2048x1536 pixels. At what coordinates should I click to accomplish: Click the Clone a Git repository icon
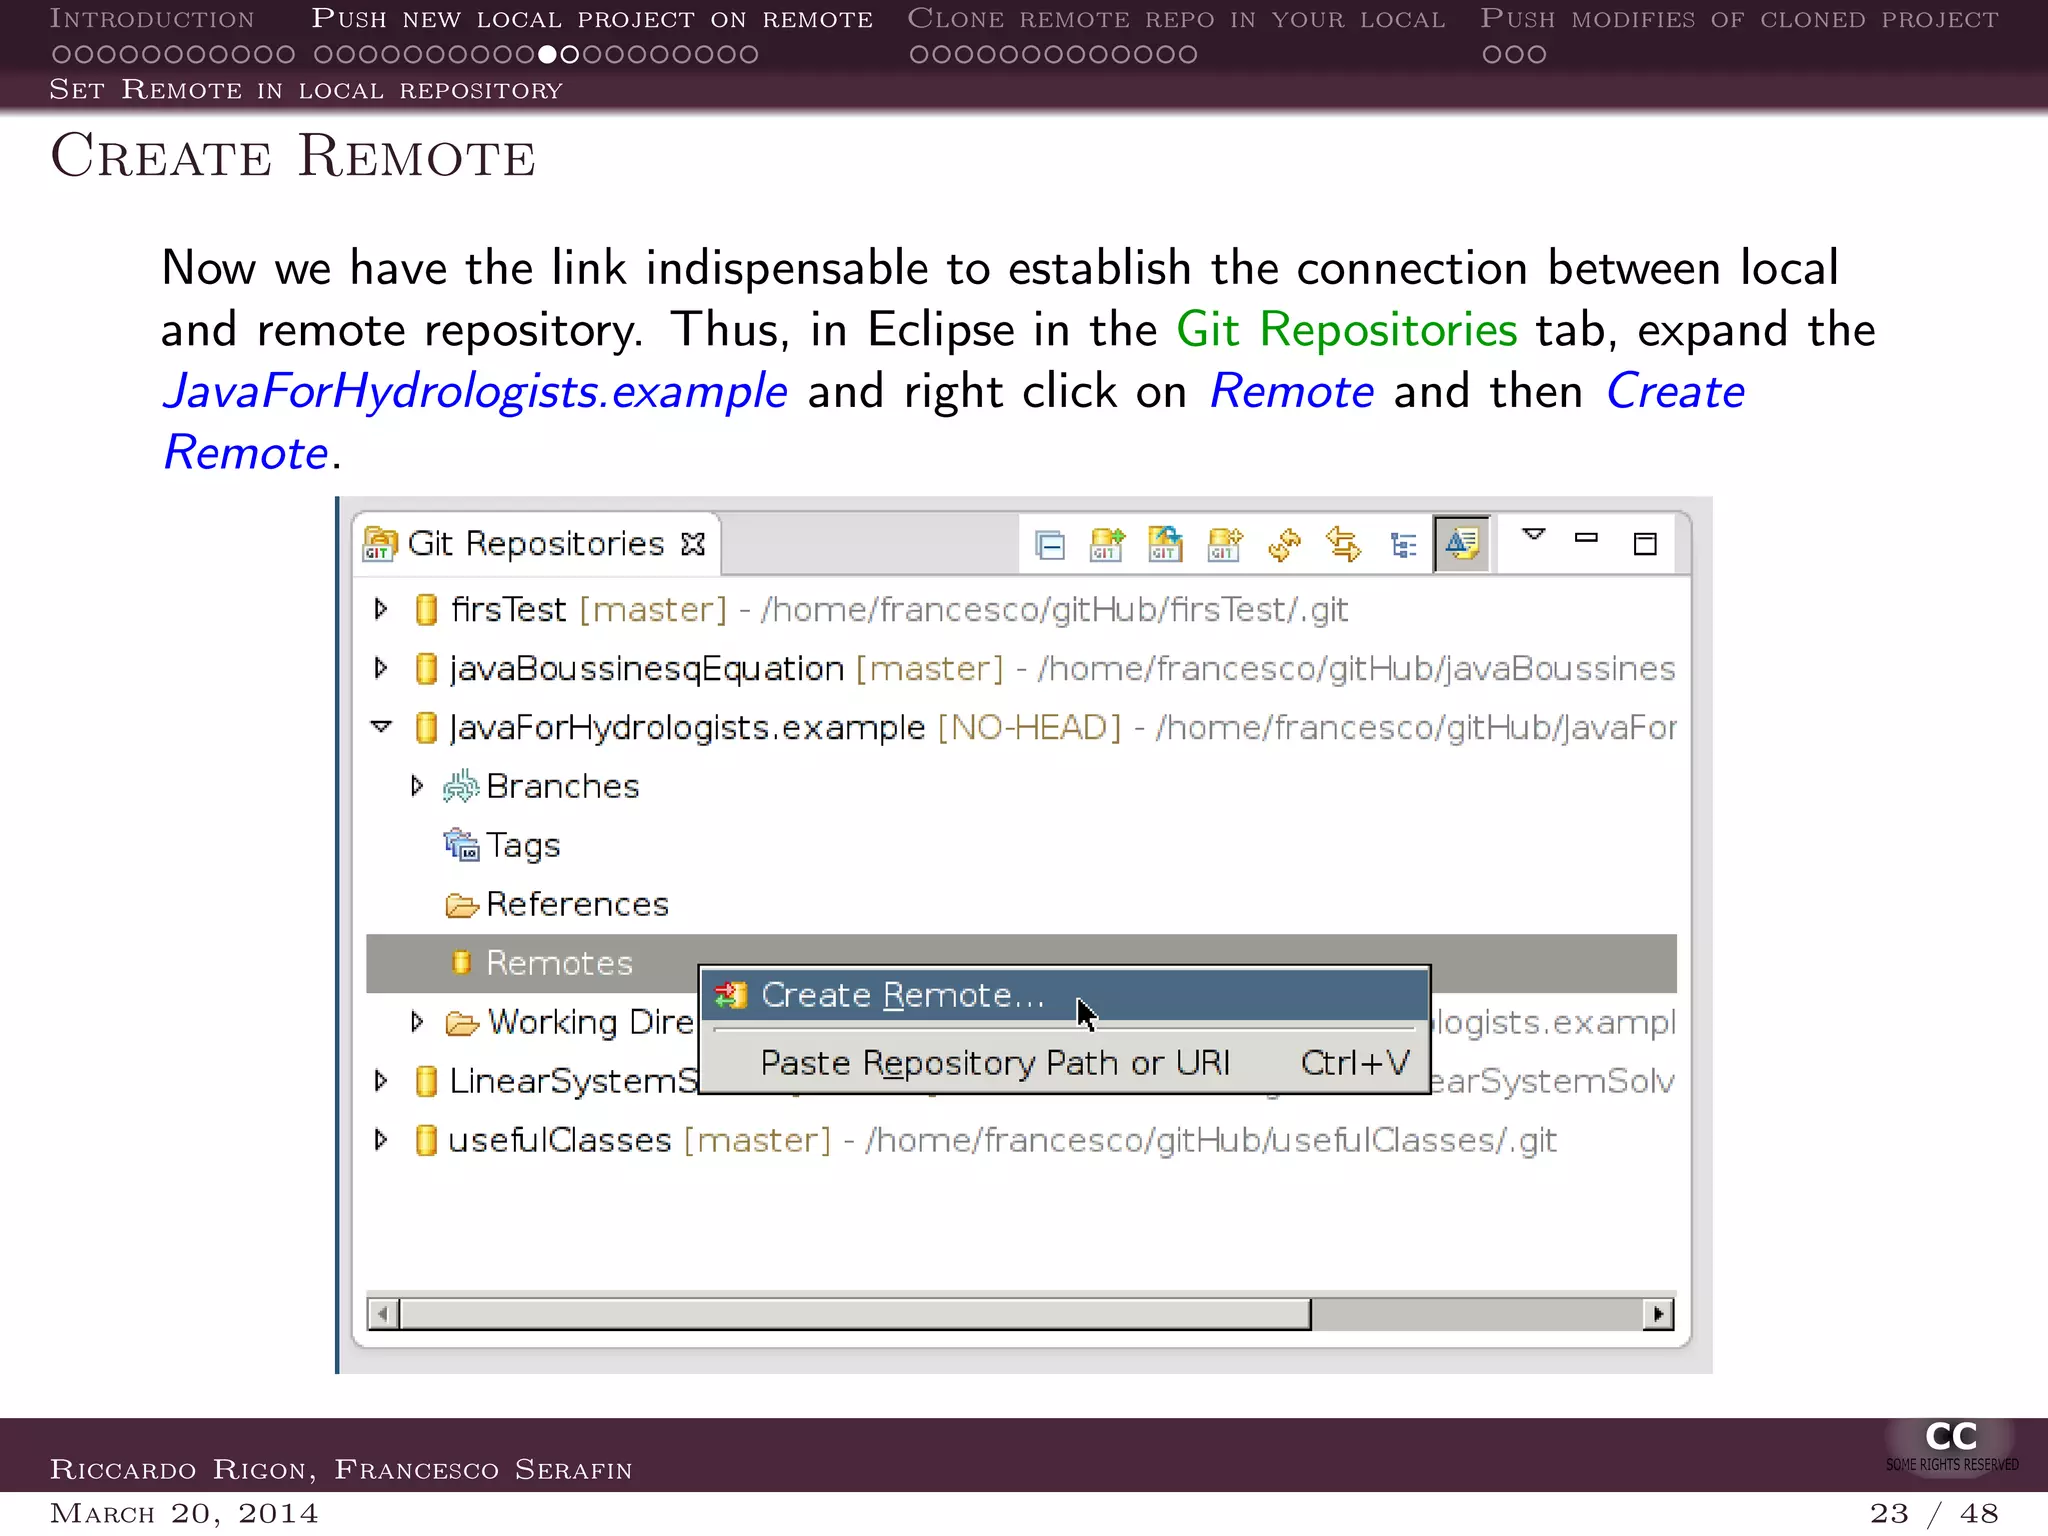[x=1165, y=545]
